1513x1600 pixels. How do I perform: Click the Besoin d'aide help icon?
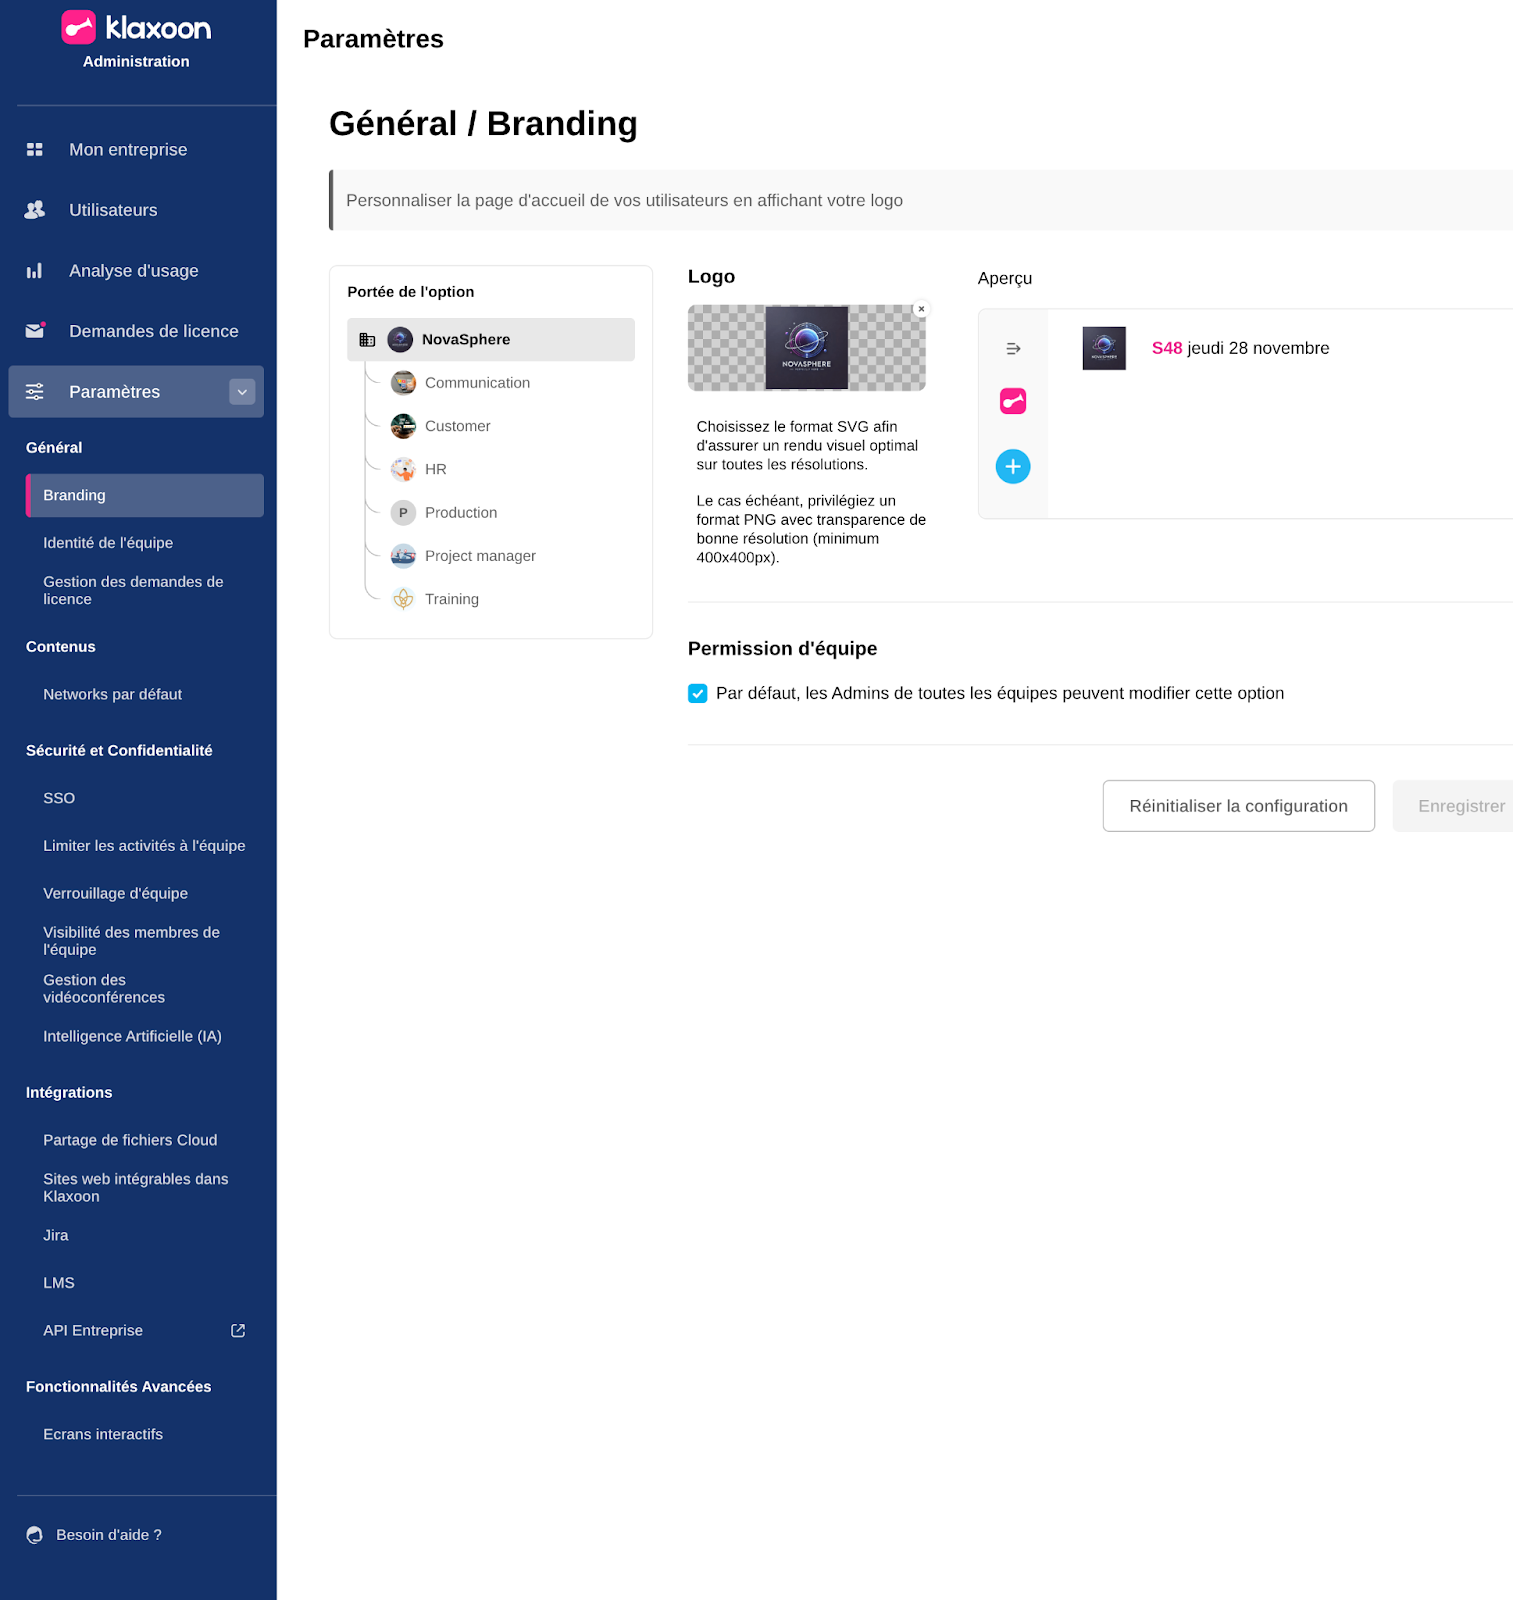[x=35, y=1535]
